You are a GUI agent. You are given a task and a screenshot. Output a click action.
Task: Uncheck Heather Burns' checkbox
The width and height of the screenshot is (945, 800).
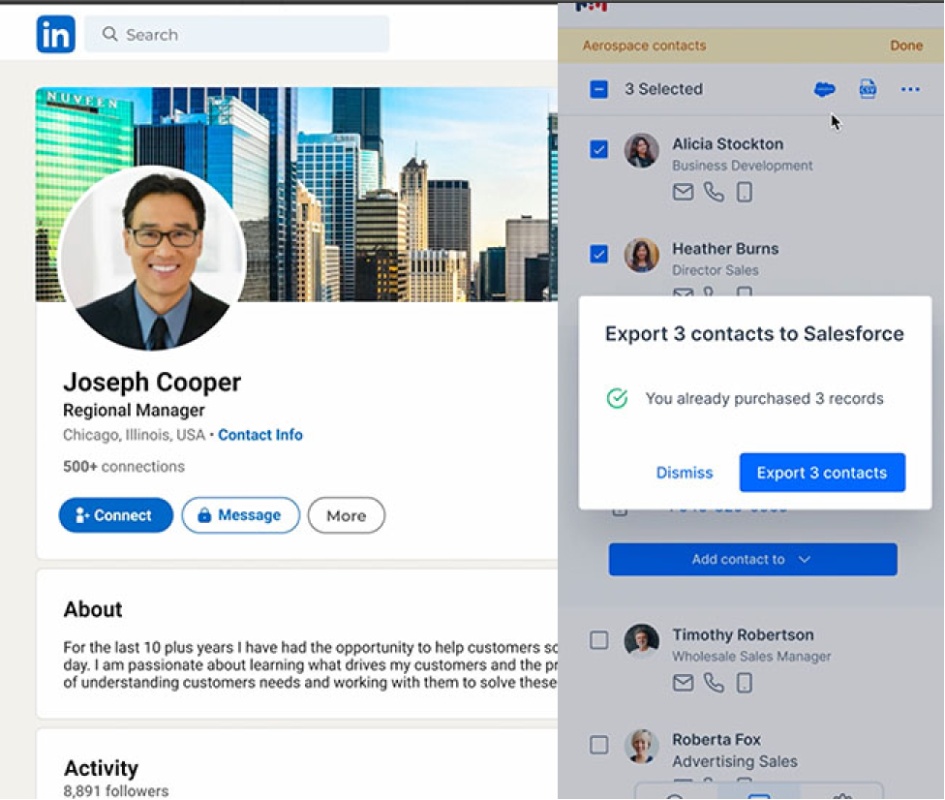point(599,254)
